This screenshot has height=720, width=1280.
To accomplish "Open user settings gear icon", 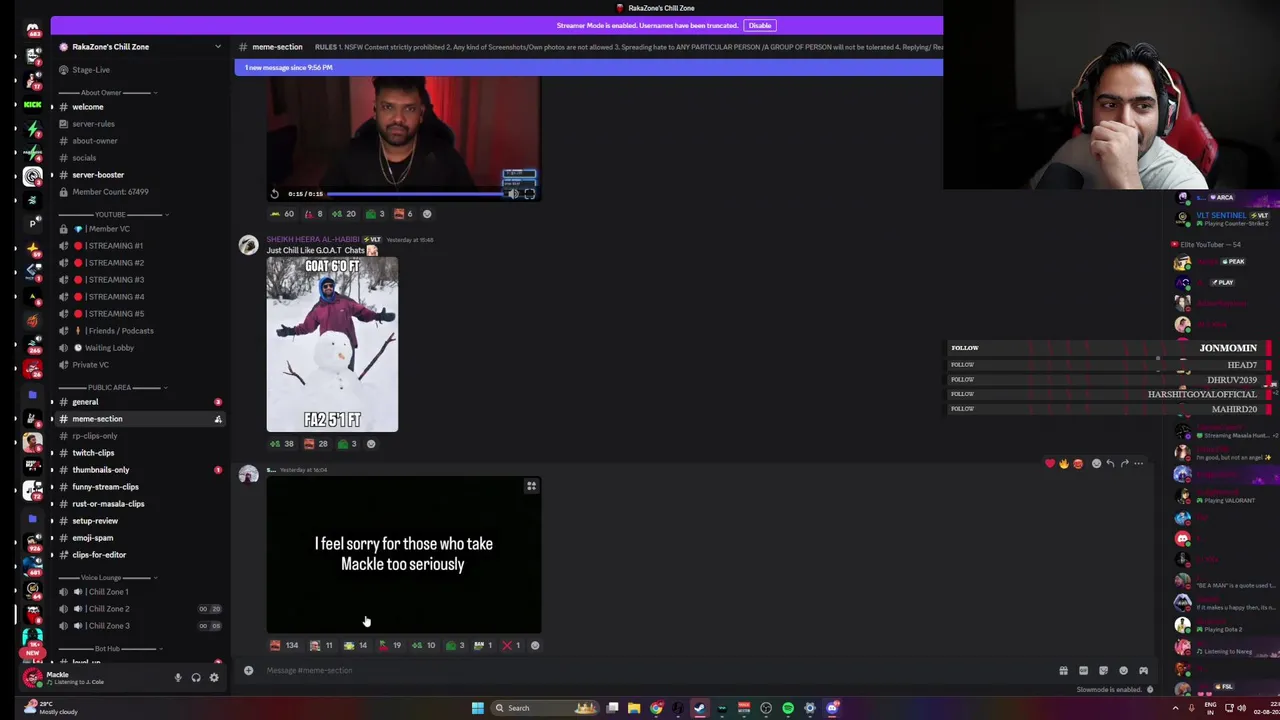I will click(x=214, y=677).
